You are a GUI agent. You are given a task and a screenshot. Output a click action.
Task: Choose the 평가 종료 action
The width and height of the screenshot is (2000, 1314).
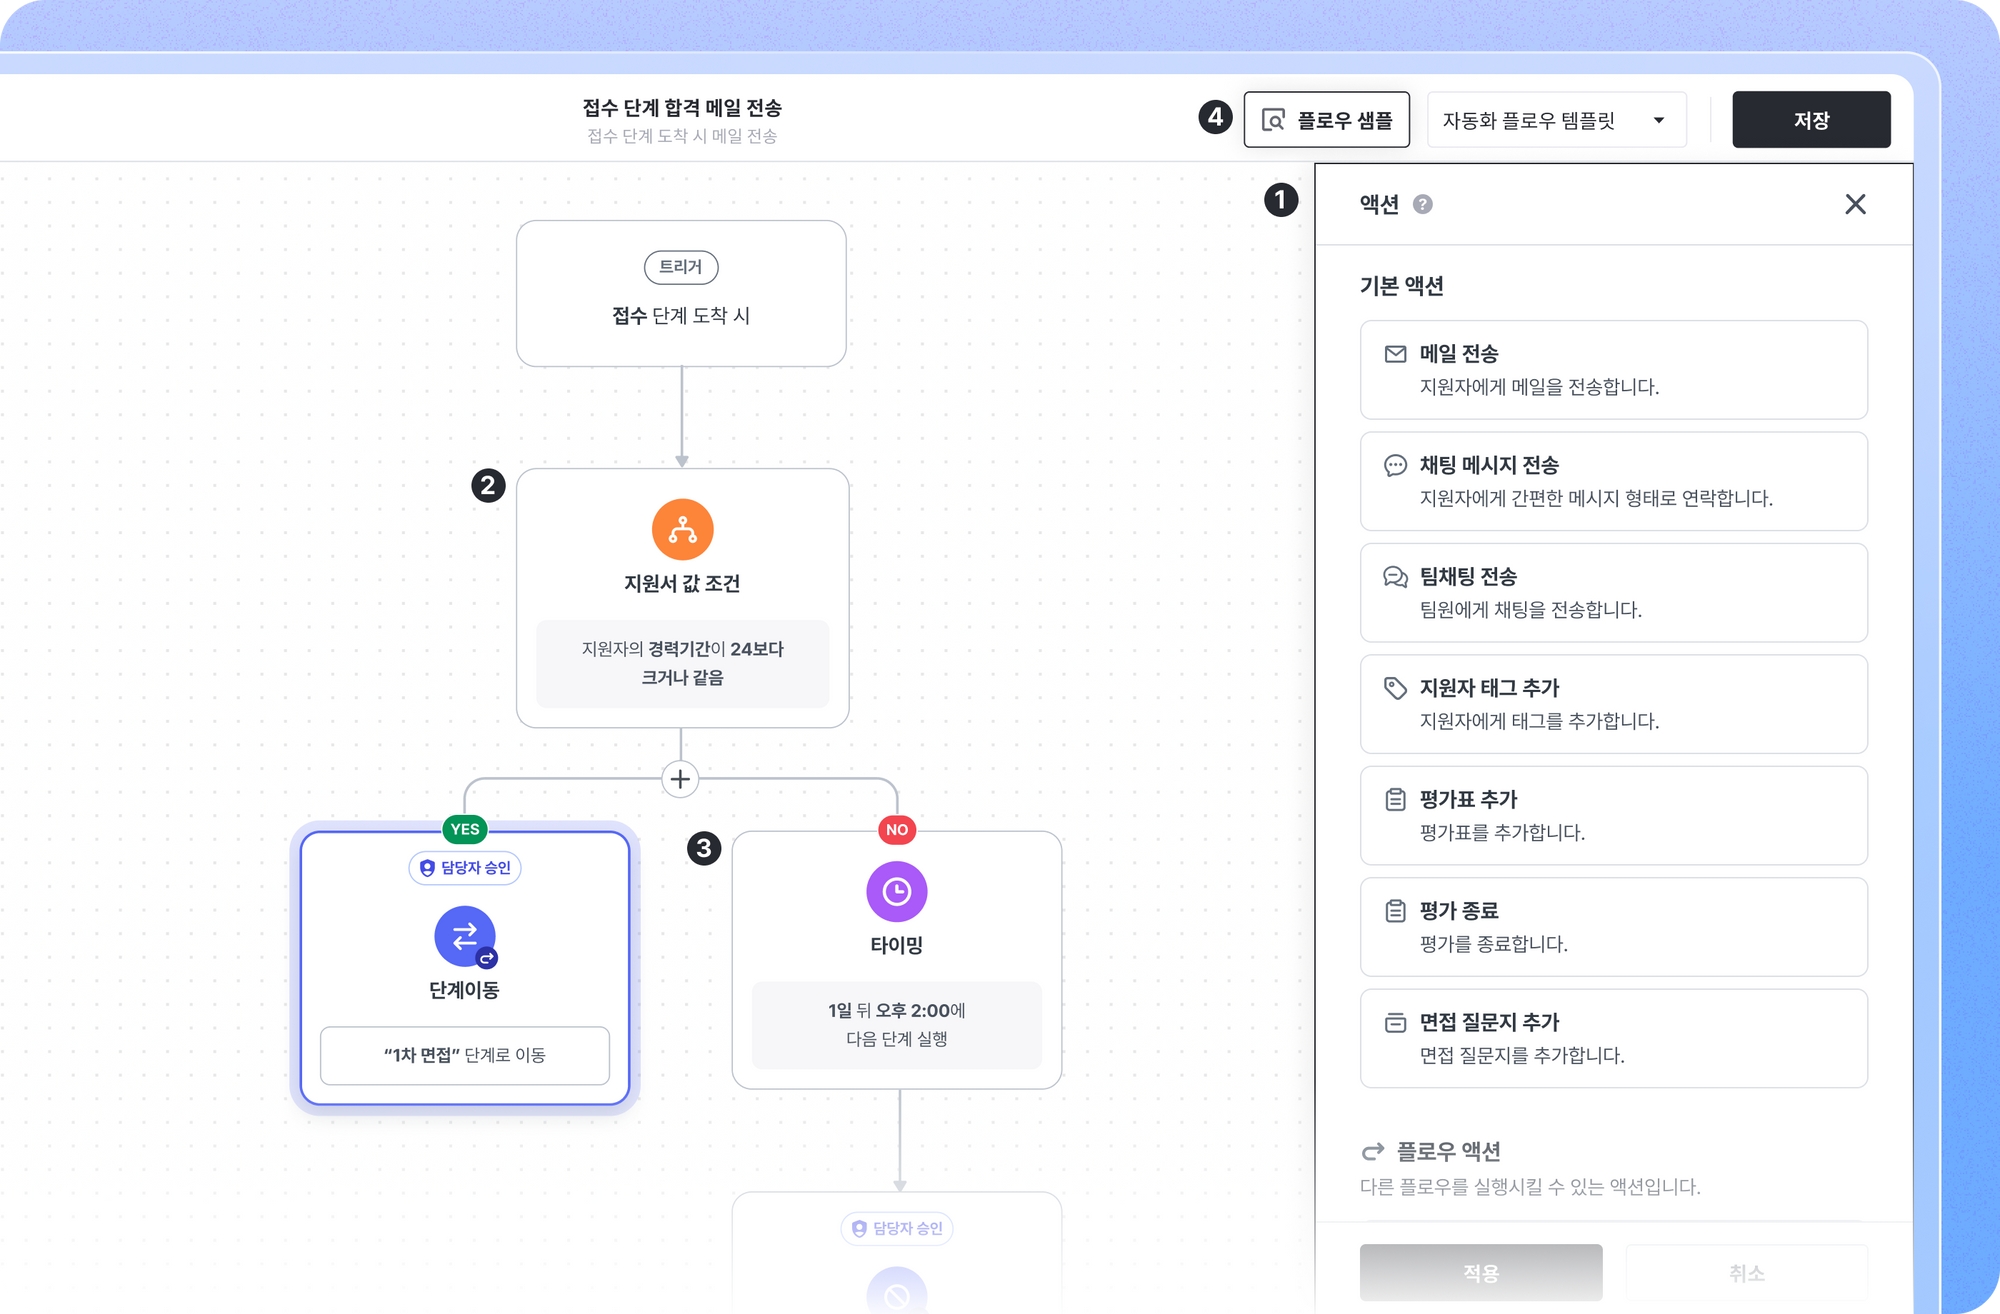[x=1612, y=926]
